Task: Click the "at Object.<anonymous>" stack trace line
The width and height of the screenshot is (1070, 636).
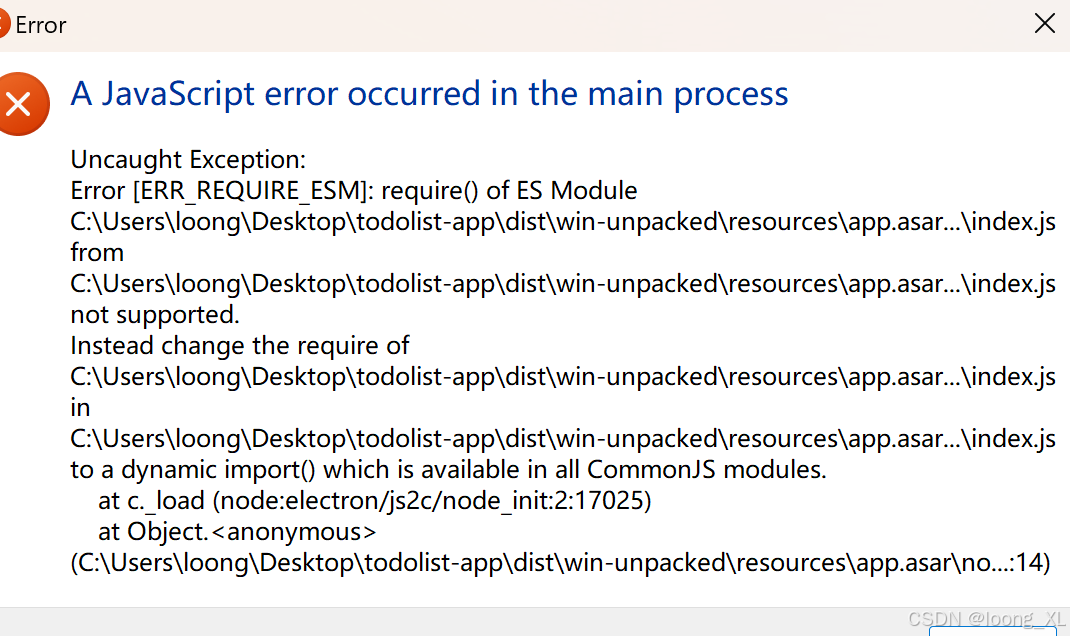Action: pyautogui.click(x=237, y=532)
